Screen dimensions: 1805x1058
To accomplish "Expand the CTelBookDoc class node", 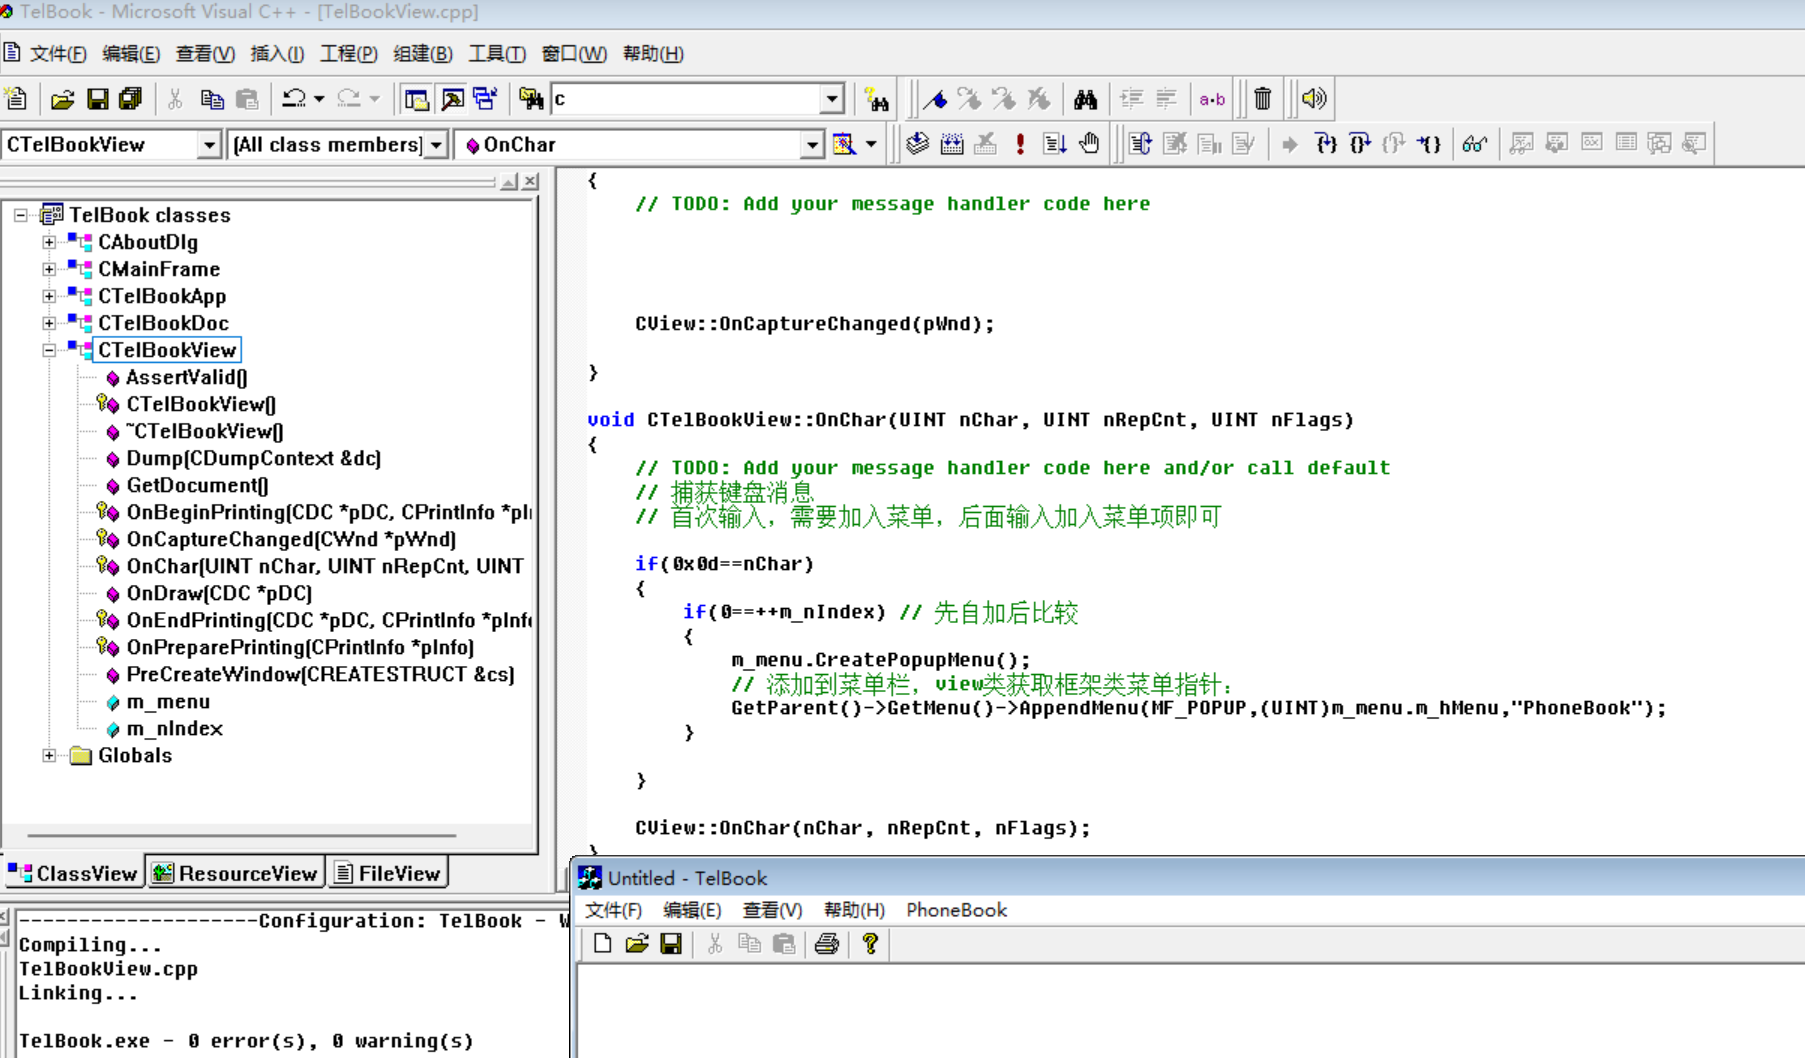I will coord(49,323).
